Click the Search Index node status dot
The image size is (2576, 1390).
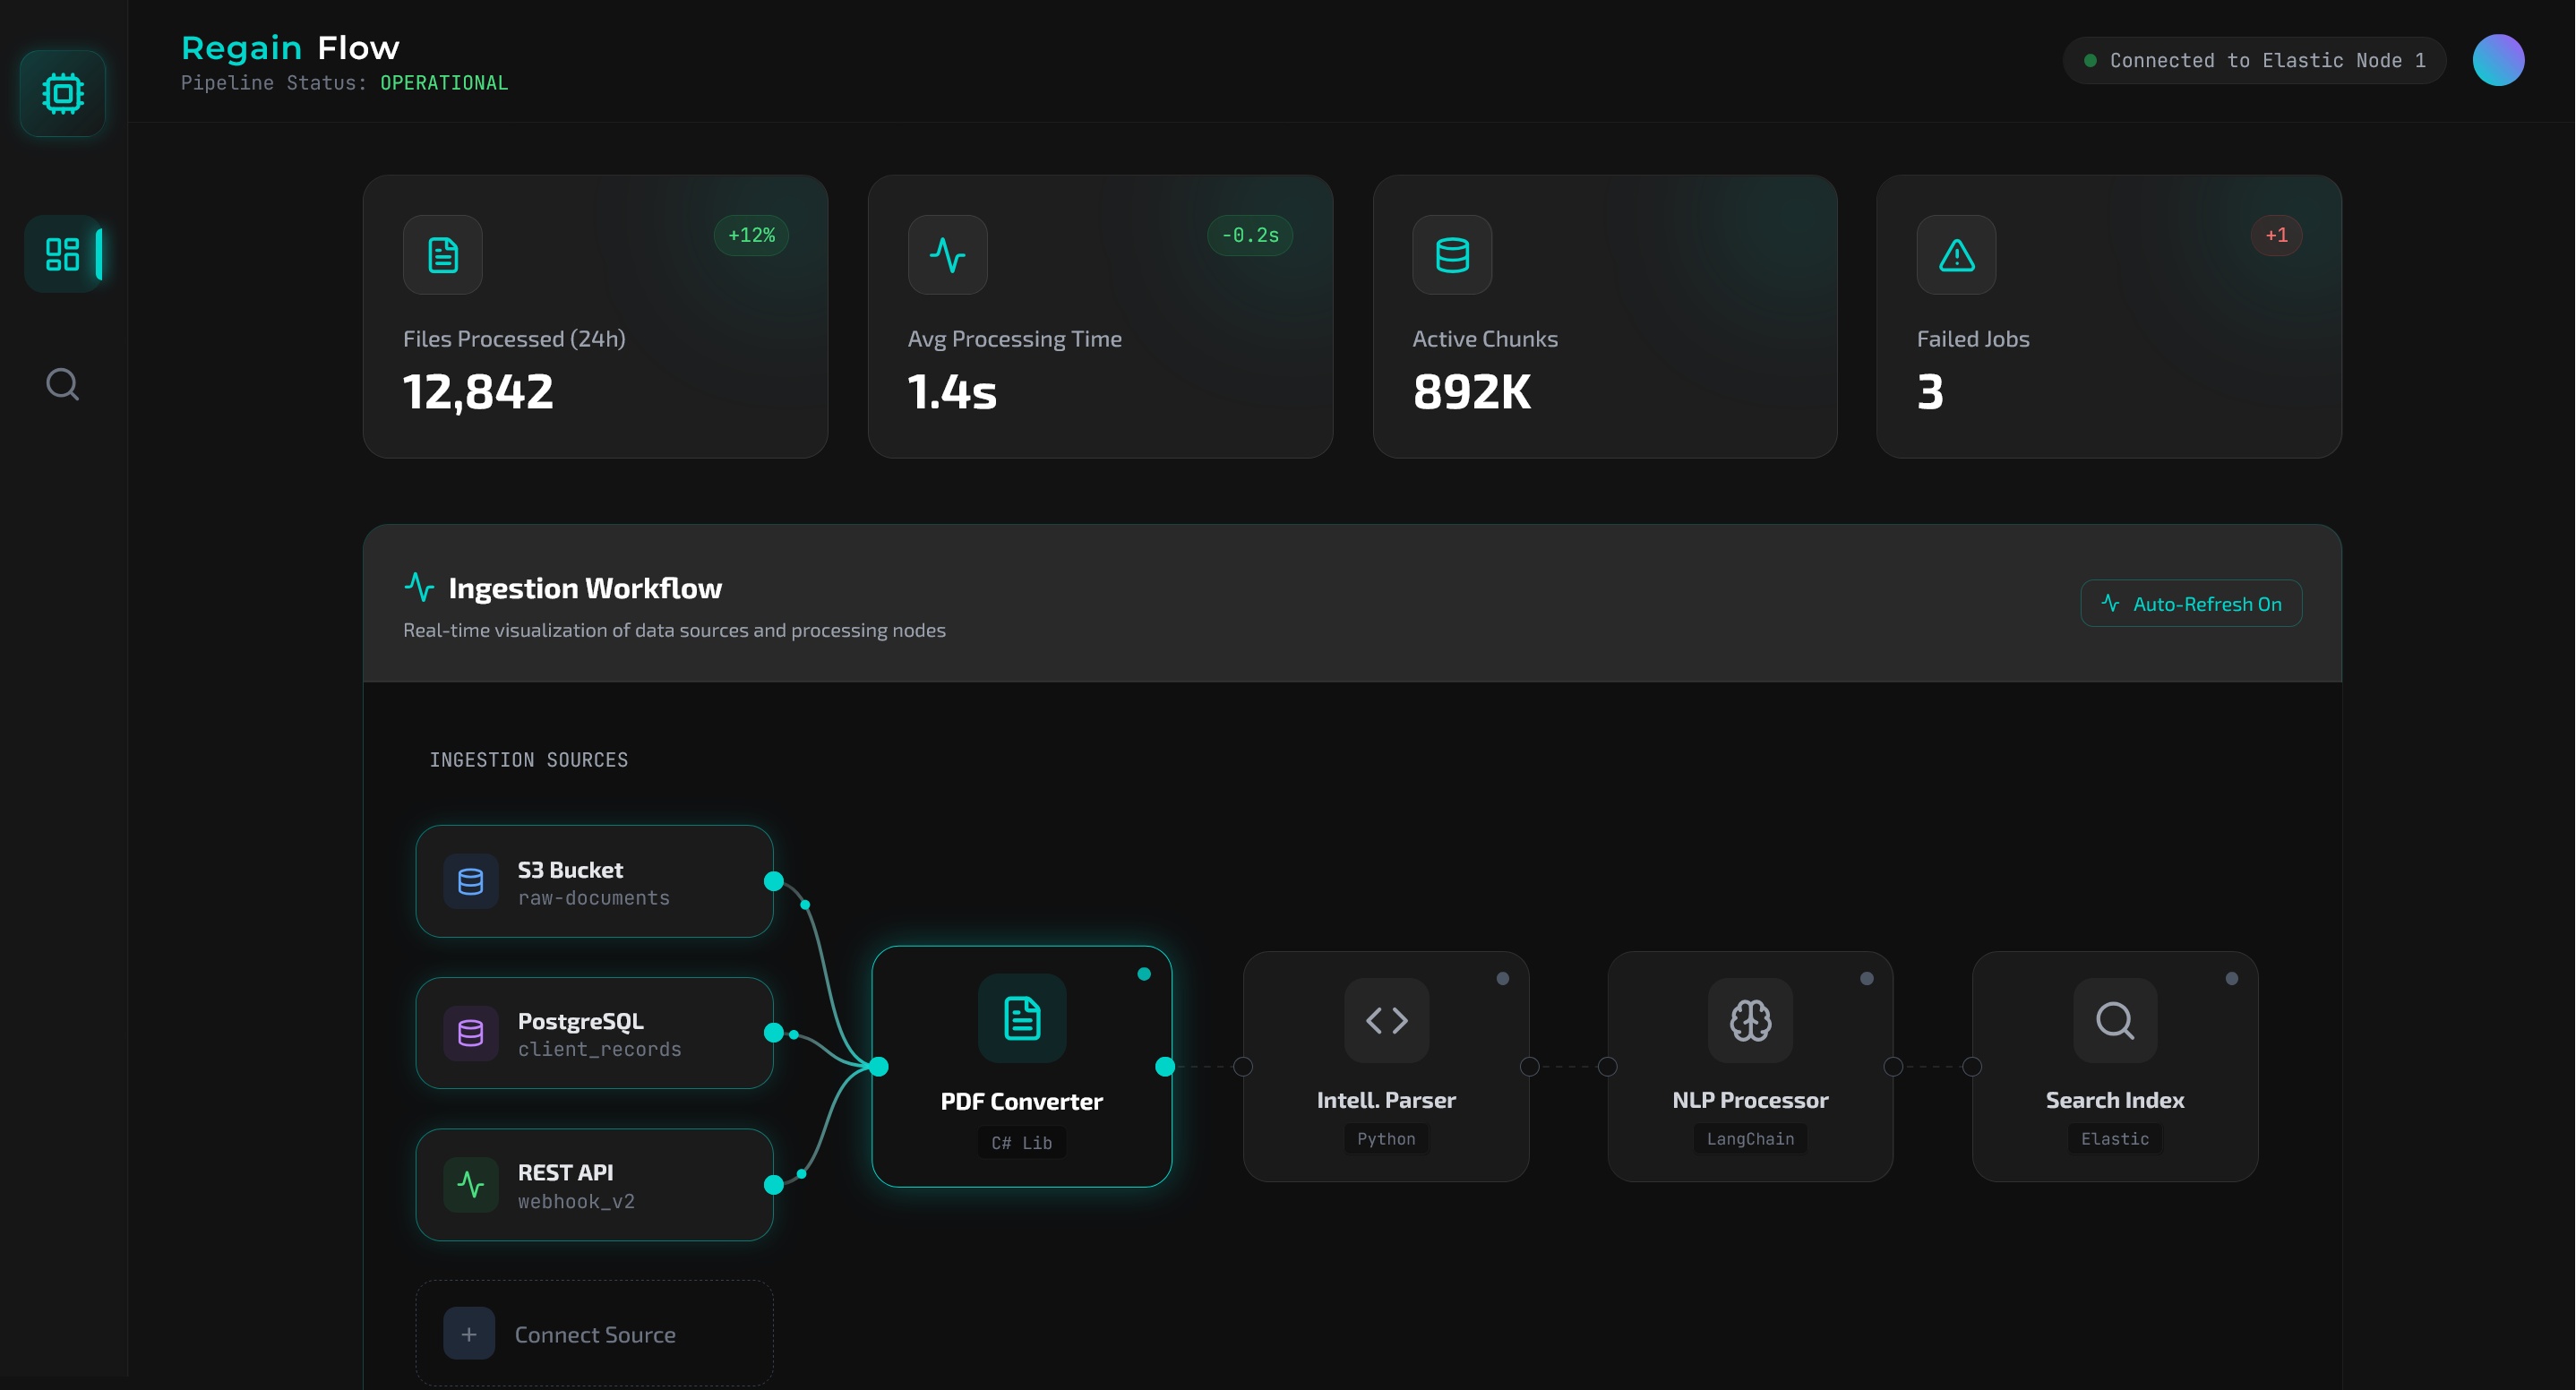click(2230, 979)
